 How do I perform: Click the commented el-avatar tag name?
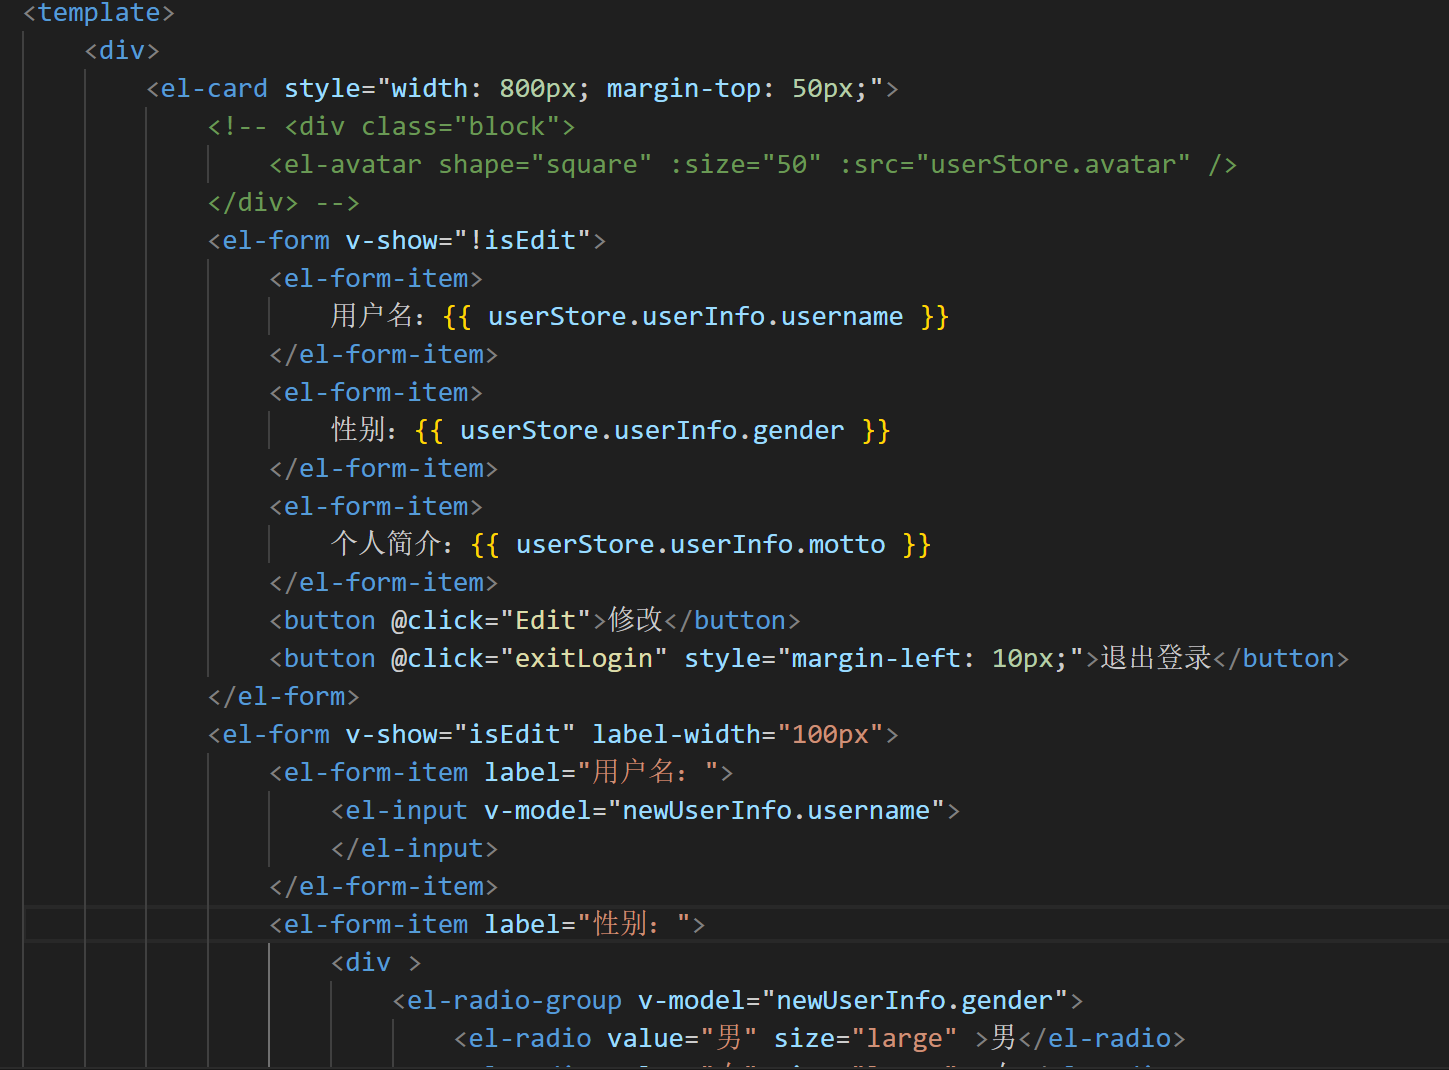[x=353, y=165]
